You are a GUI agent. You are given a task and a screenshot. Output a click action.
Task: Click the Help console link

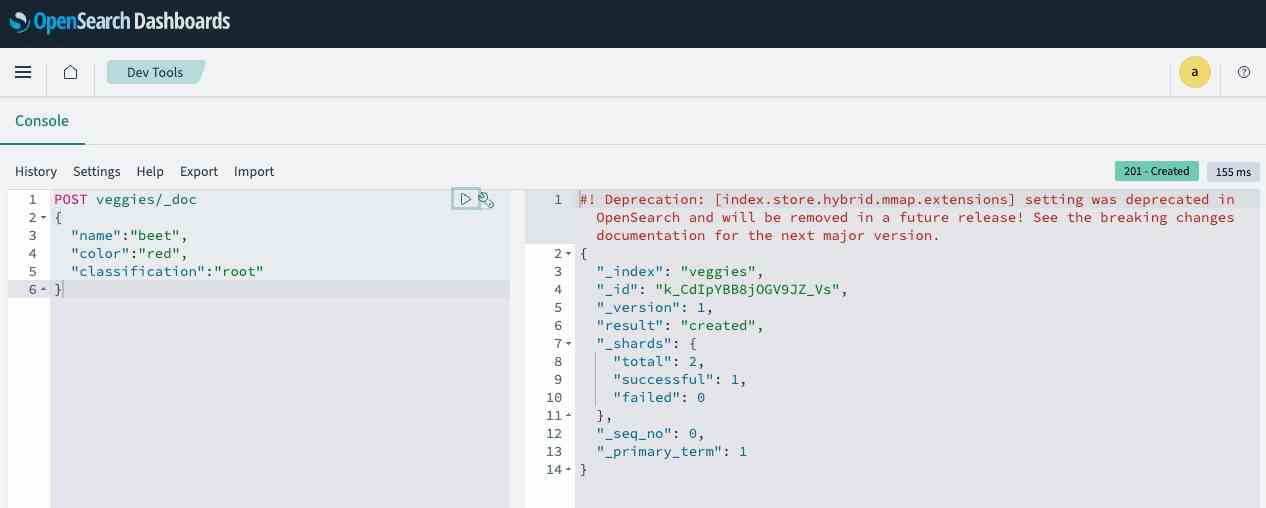150,172
